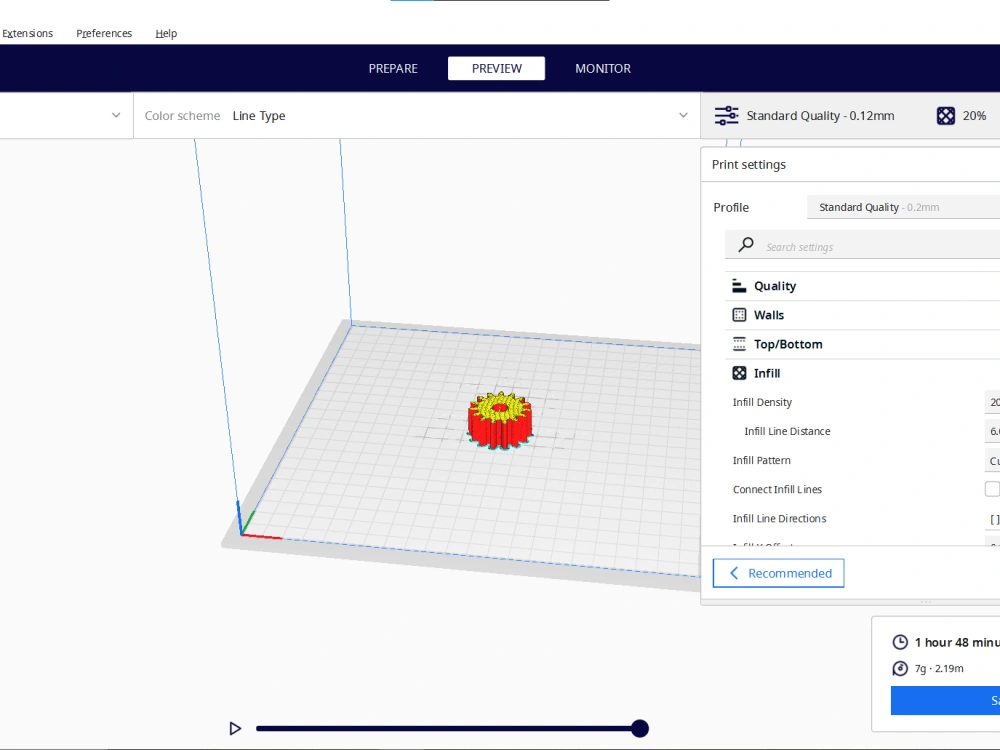Viewport: 1000px width, 750px height.
Task: Expand the Walls settings category
Action: pos(862,315)
